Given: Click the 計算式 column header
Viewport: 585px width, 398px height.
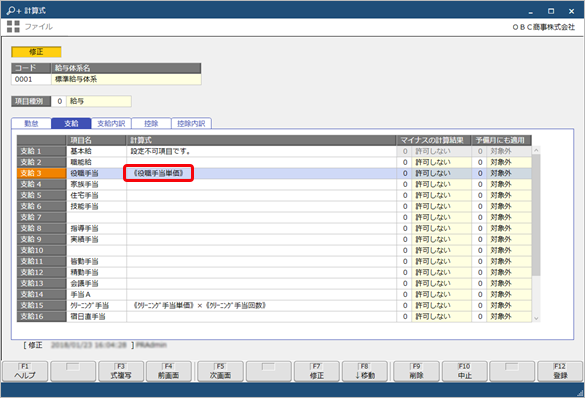Looking at the screenshot, I should [261, 140].
